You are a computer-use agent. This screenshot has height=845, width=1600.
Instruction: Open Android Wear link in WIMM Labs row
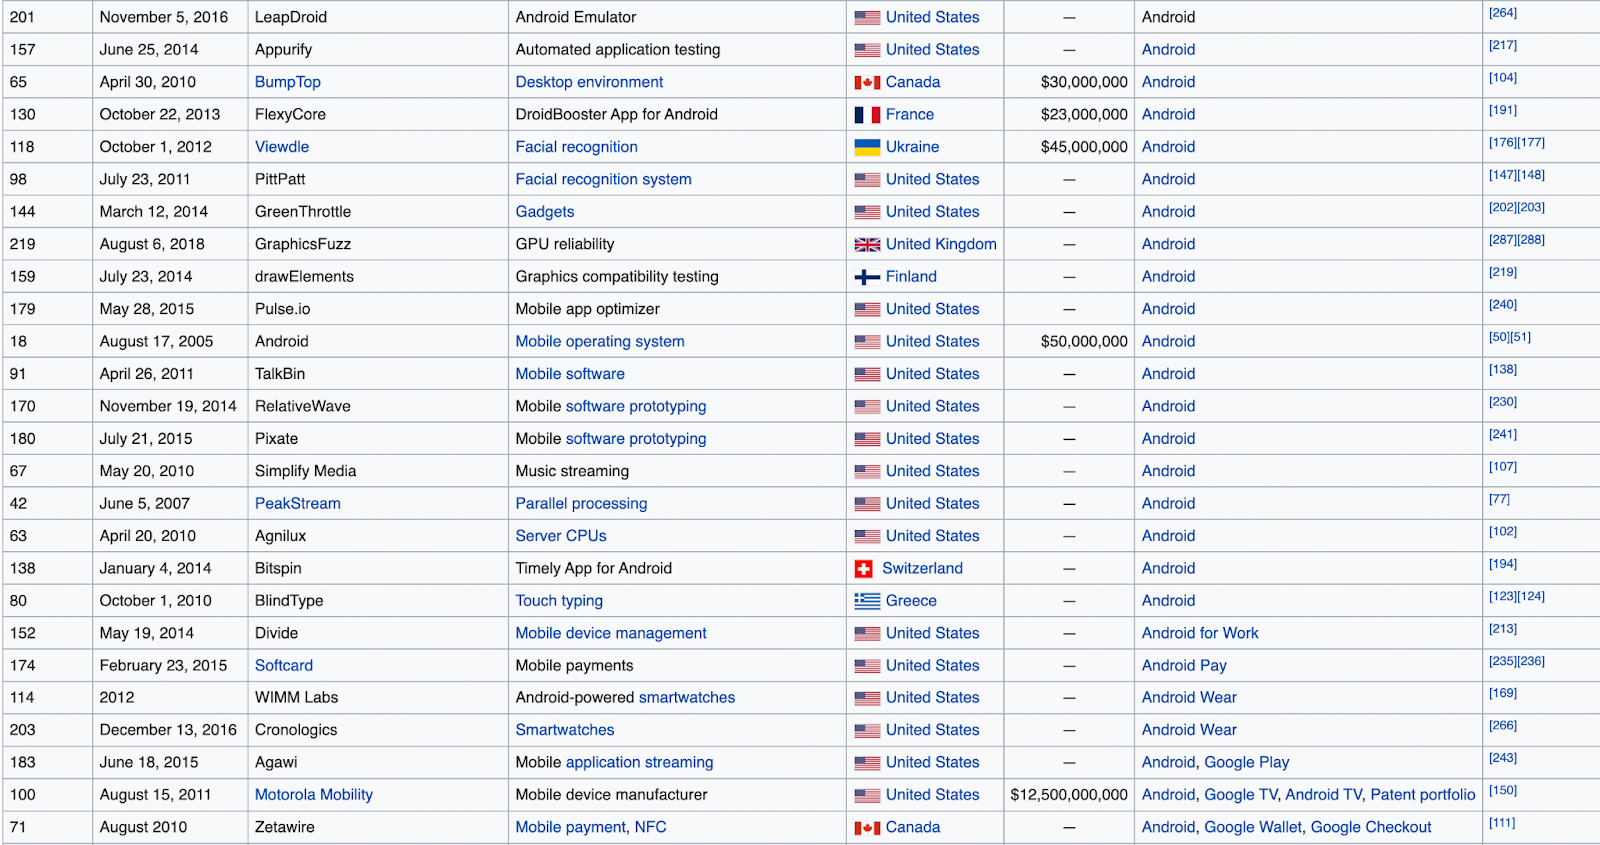(1189, 698)
